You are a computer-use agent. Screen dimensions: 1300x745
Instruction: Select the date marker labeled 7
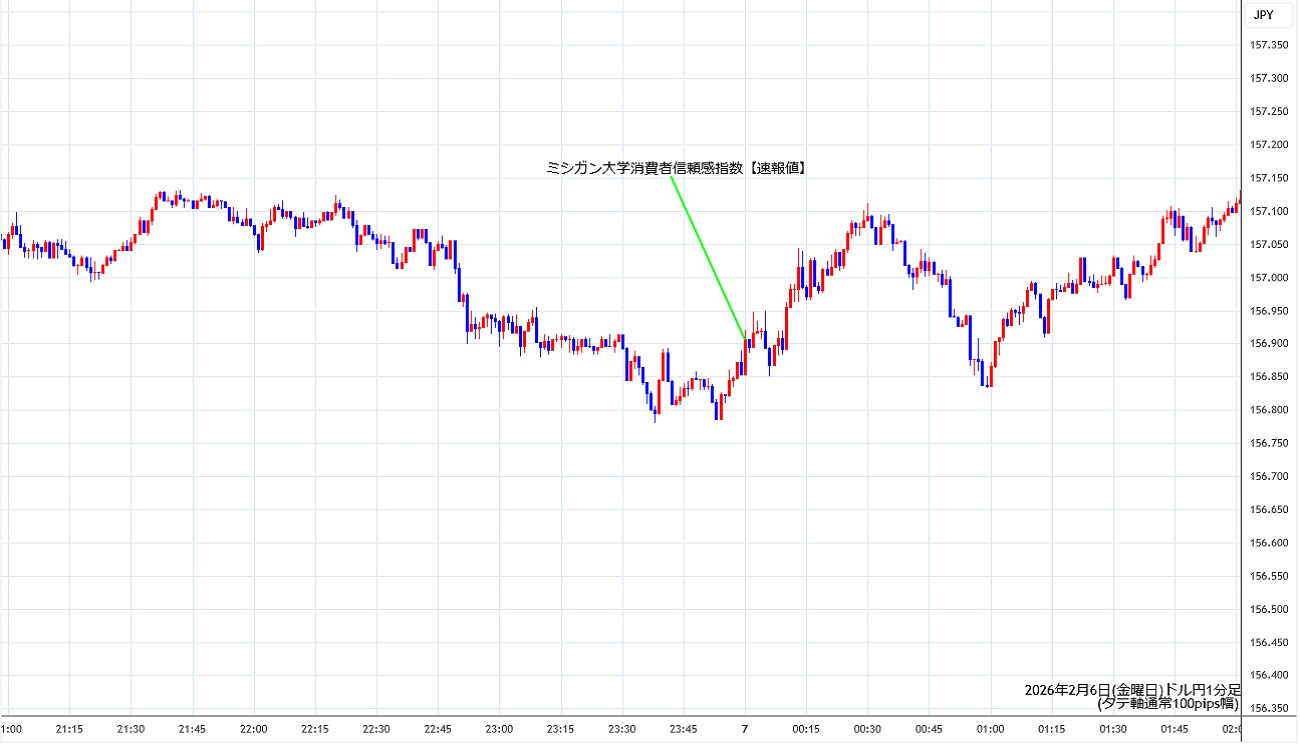tap(744, 729)
